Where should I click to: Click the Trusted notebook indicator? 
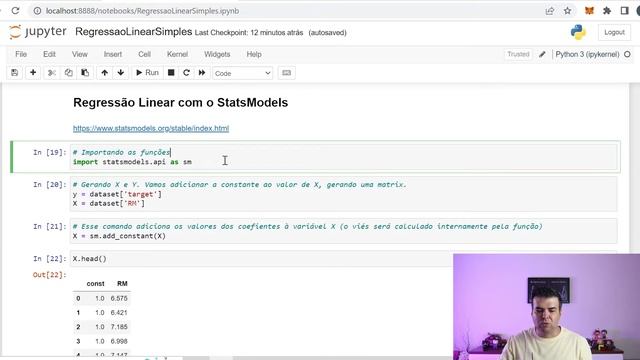click(518, 54)
